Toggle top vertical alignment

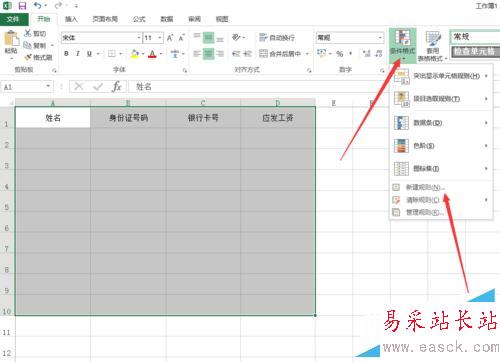click(197, 37)
